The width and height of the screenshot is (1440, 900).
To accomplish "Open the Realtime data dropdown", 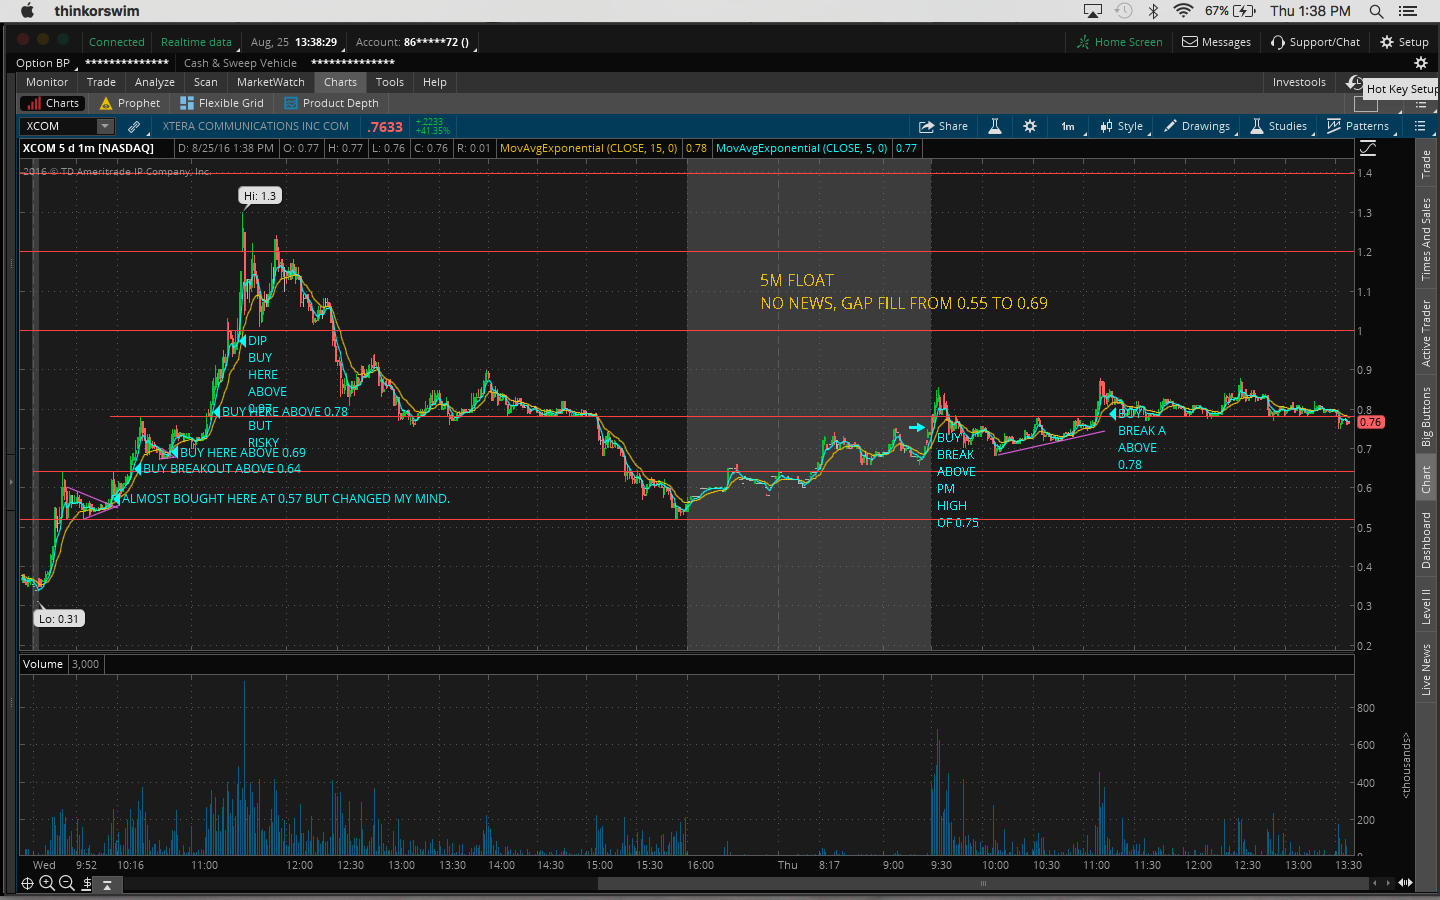I will tap(197, 42).
